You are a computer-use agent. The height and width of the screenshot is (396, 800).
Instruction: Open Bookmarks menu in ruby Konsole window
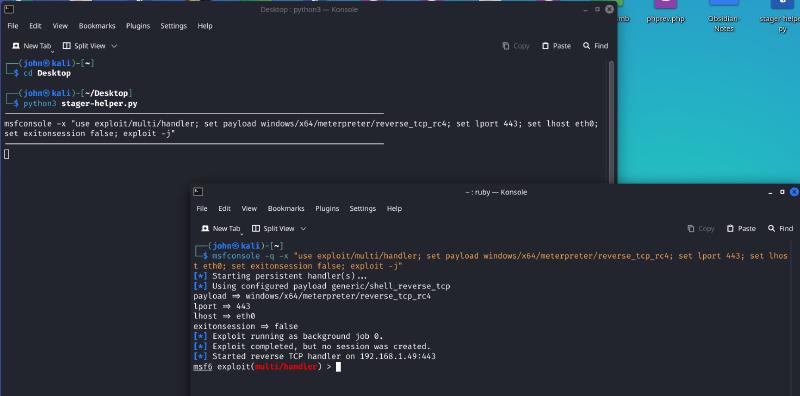286,209
